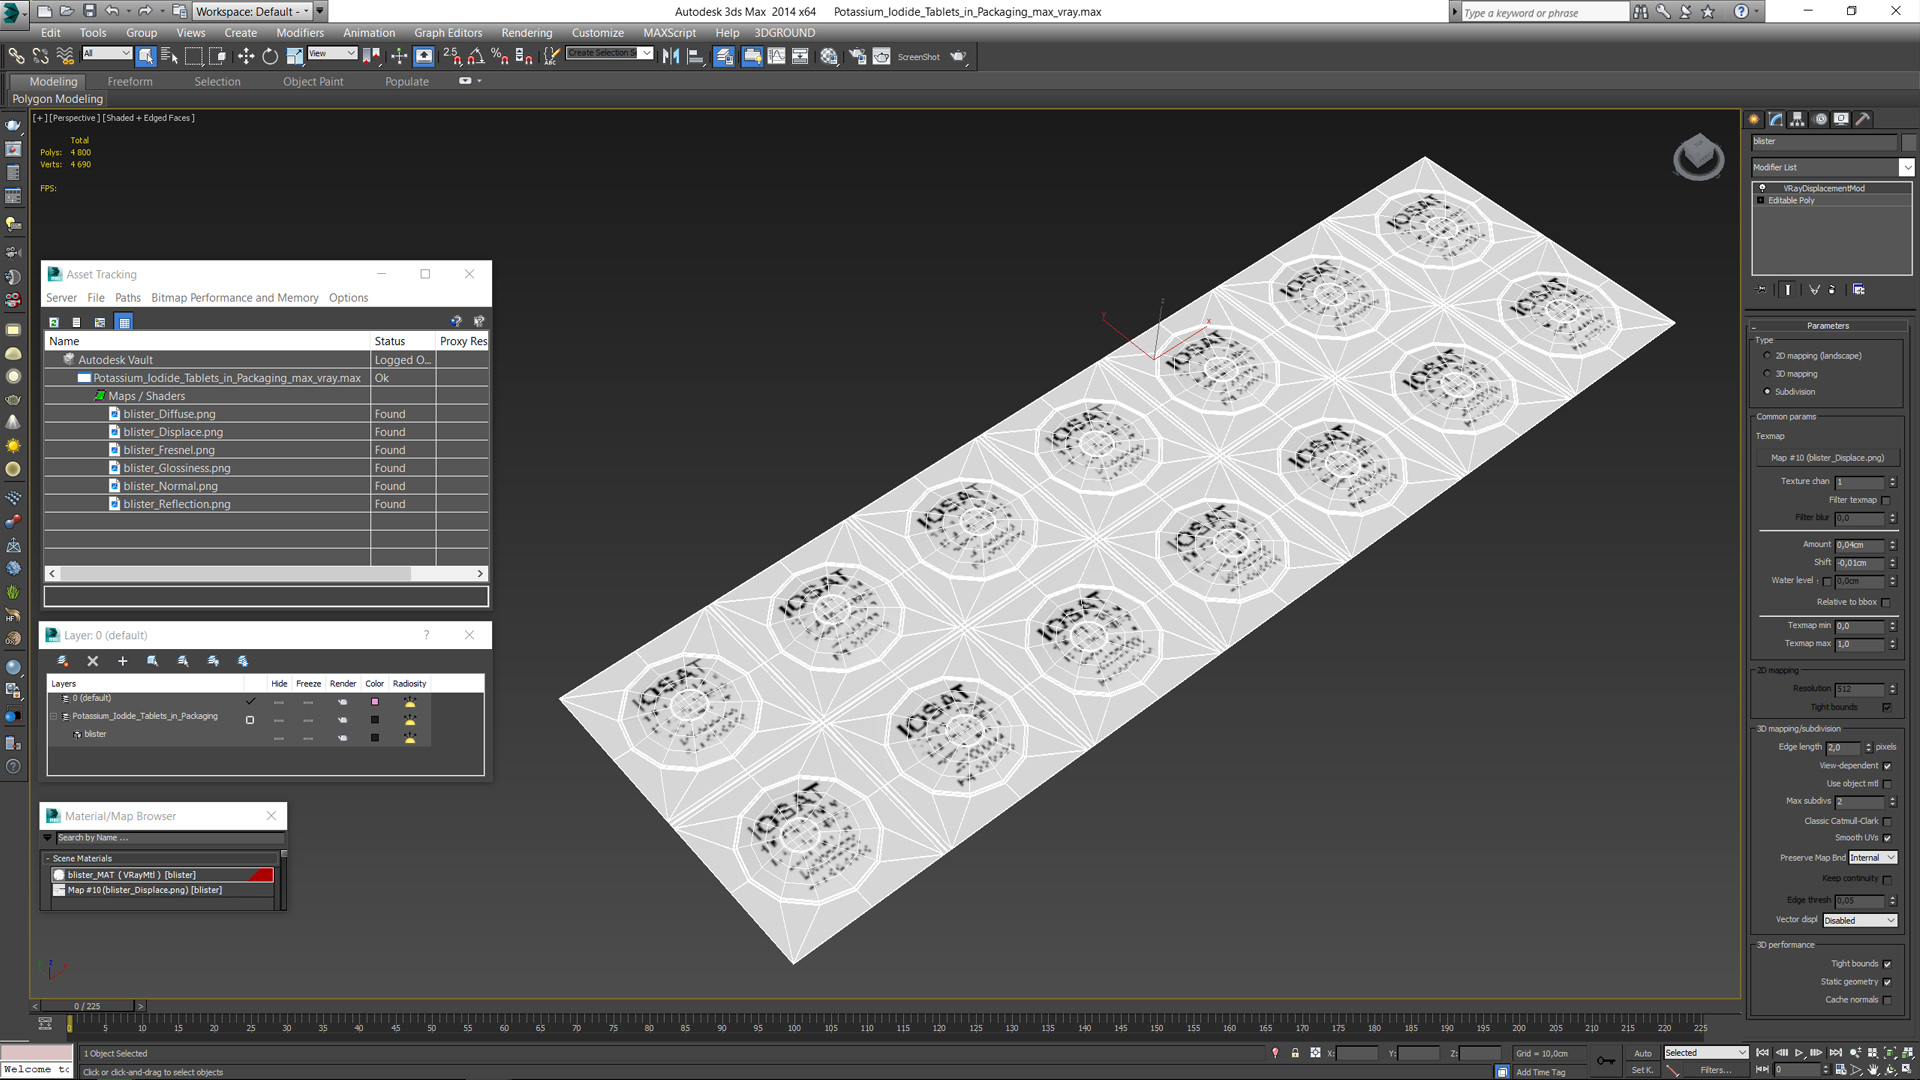Viewport: 1920px width, 1080px height.
Task: Open Asset Tracking Paths menu
Action: [x=128, y=298]
